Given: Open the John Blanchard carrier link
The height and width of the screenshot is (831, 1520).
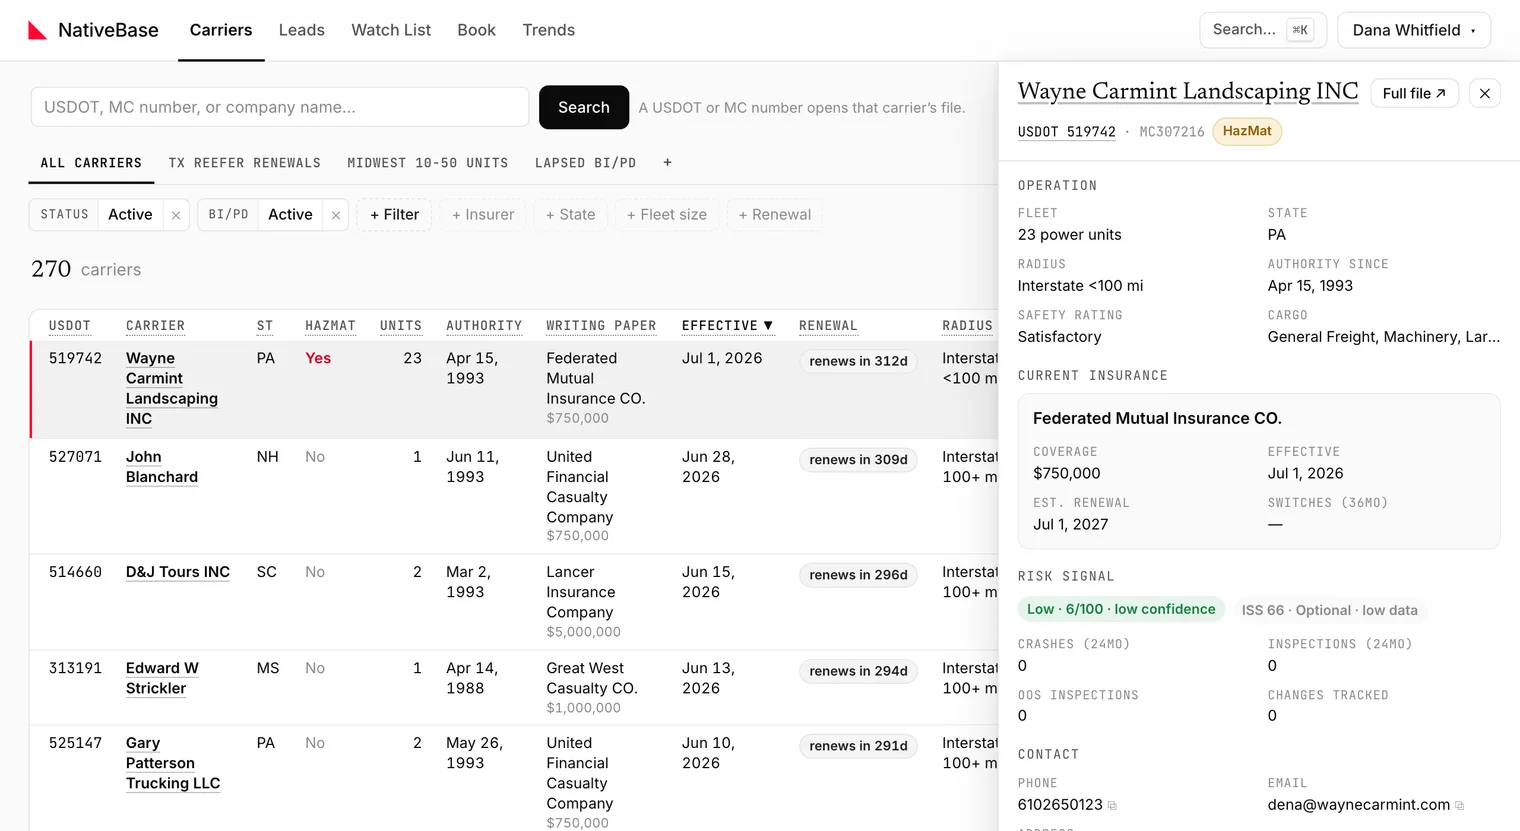Looking at the screenshot, I should click(162, 467).
